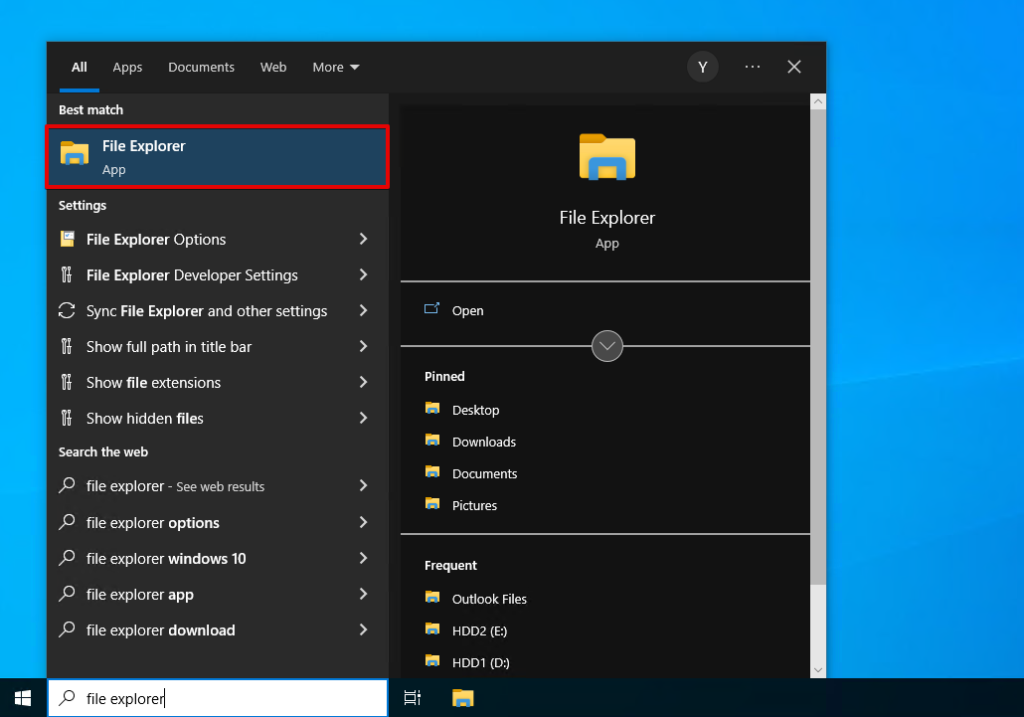Open the Desktop pinned folder icon
Screen dimensions: 1024x717
[x=433, y=409]
